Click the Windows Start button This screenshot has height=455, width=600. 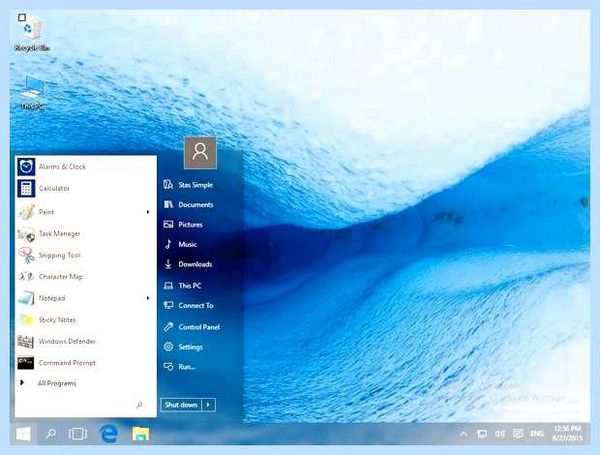click(x=23, y=434)
